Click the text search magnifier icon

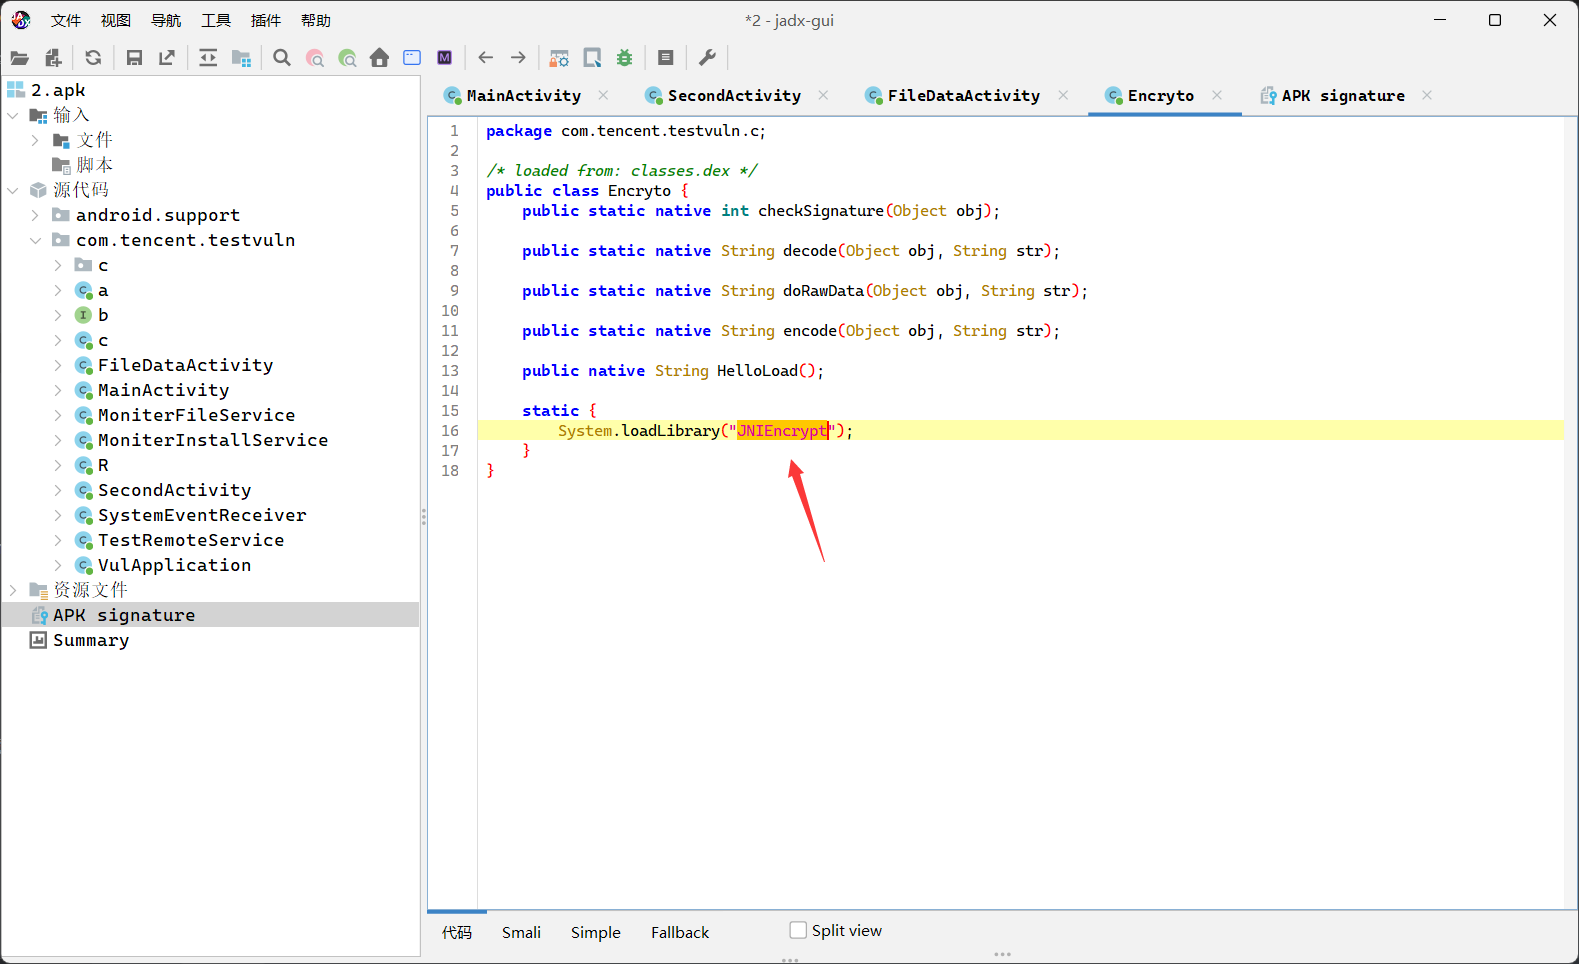[x=282, y=58]
